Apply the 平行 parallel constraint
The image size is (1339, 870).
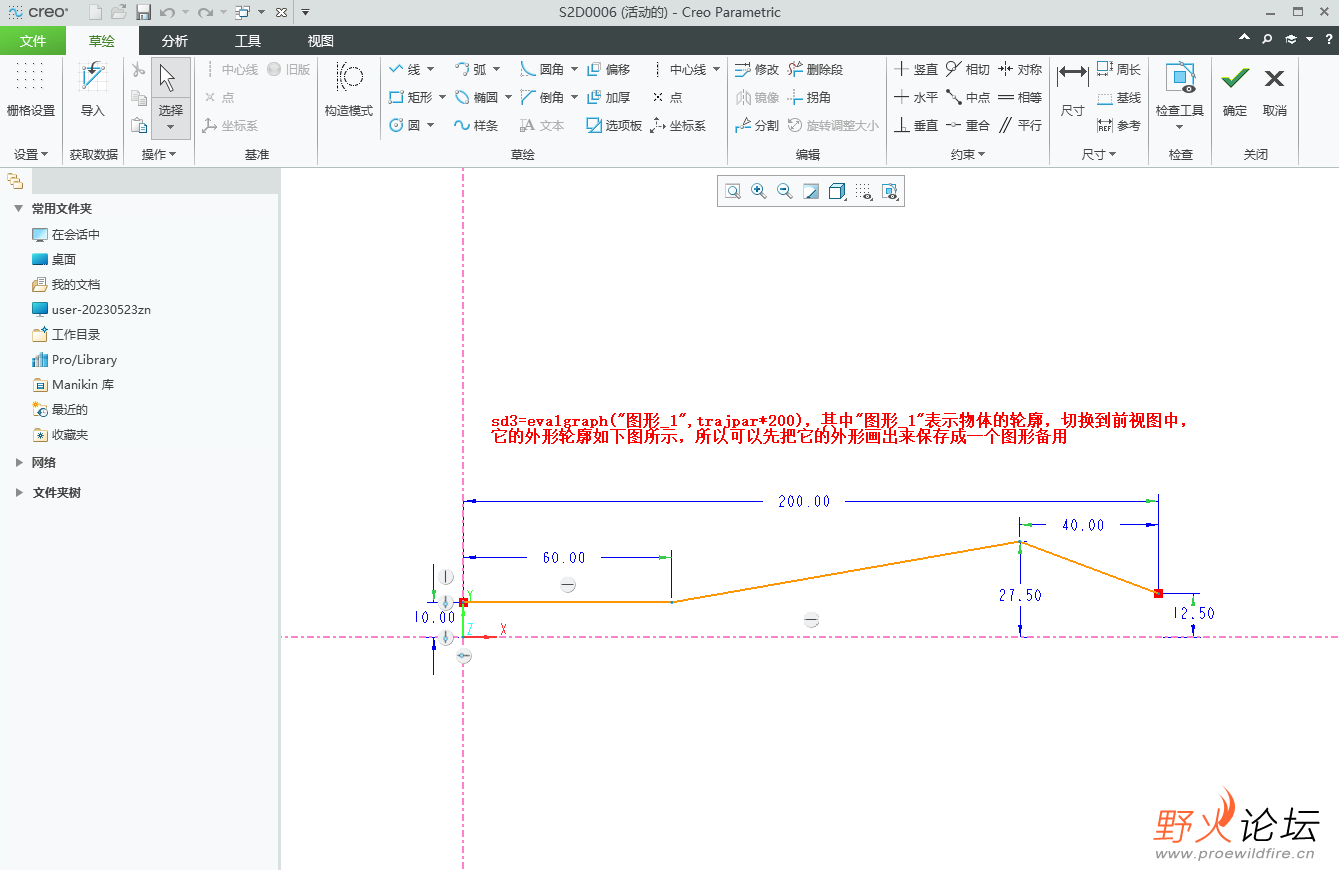[1020, 125]
